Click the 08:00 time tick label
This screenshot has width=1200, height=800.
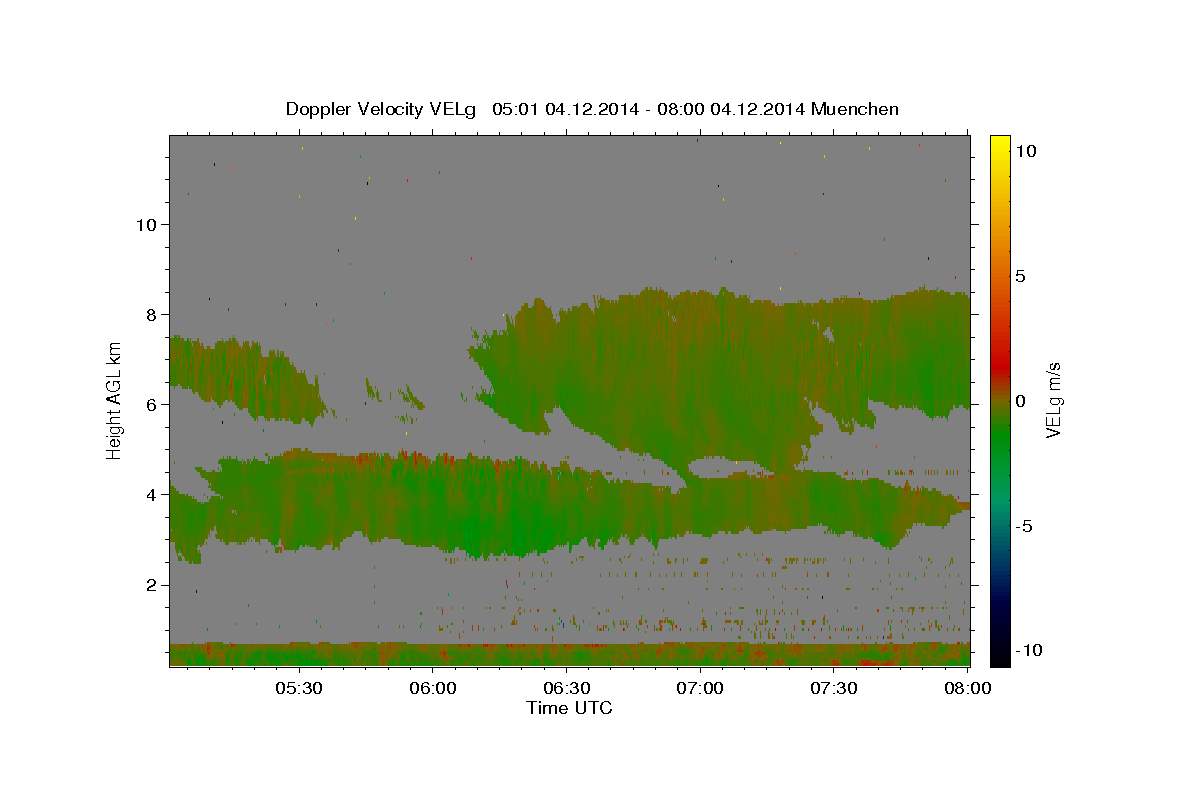pos(967,688)
